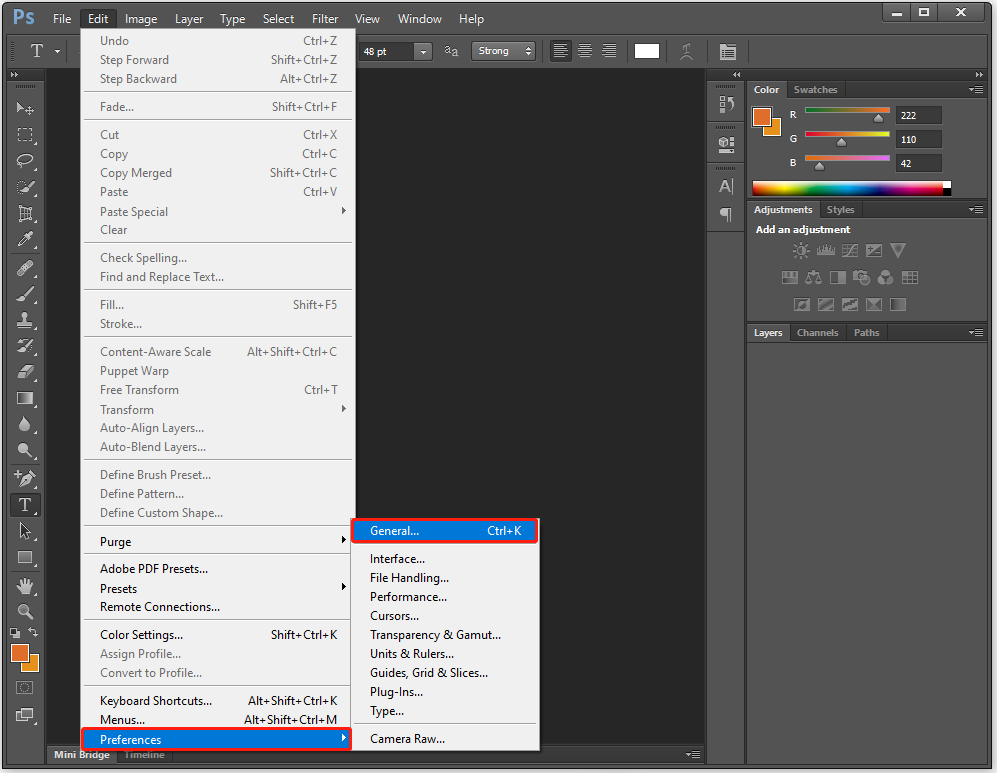
Task: Add a Levels adjustment
Action: click(825, 250)
